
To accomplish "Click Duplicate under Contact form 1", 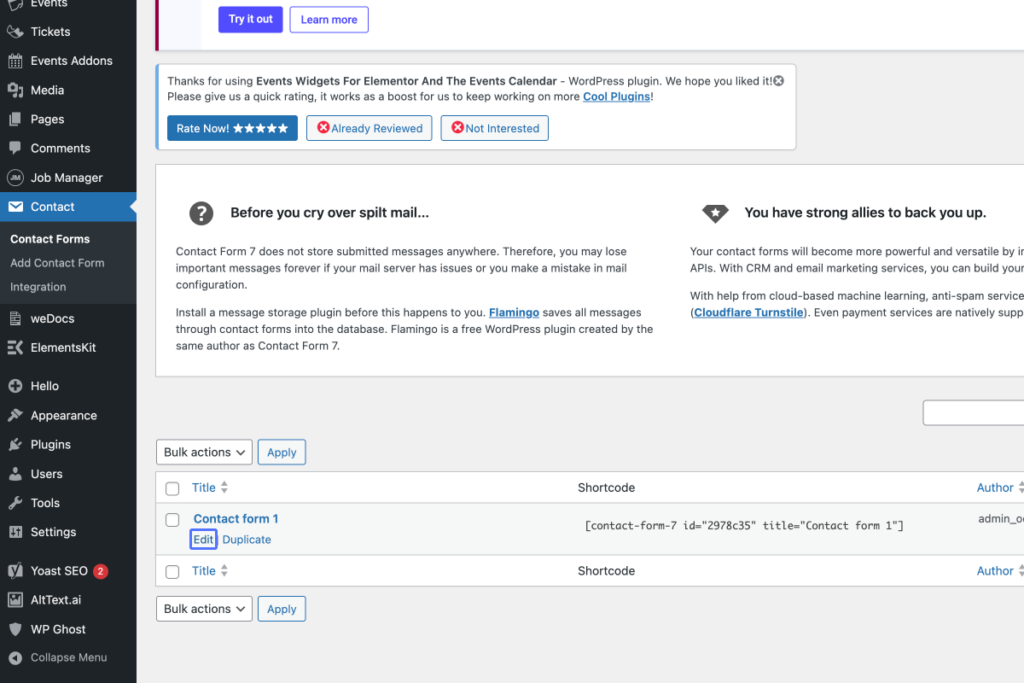I will click(247, 539).
